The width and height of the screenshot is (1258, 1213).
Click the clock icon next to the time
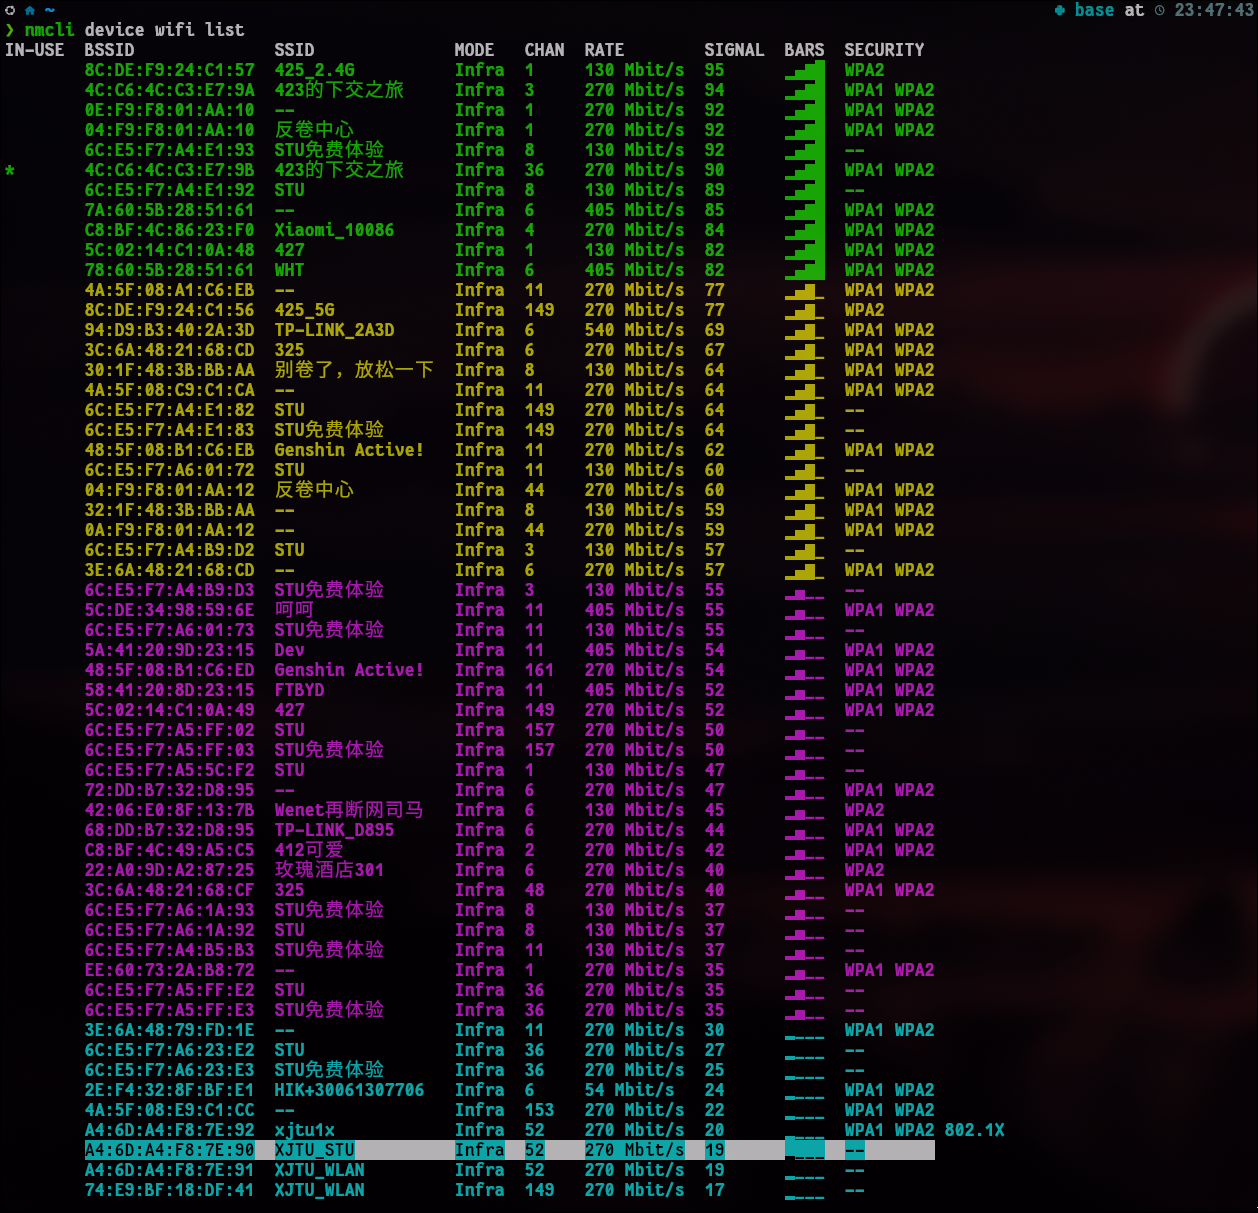pyautogui.click(x=1160, y=10)
